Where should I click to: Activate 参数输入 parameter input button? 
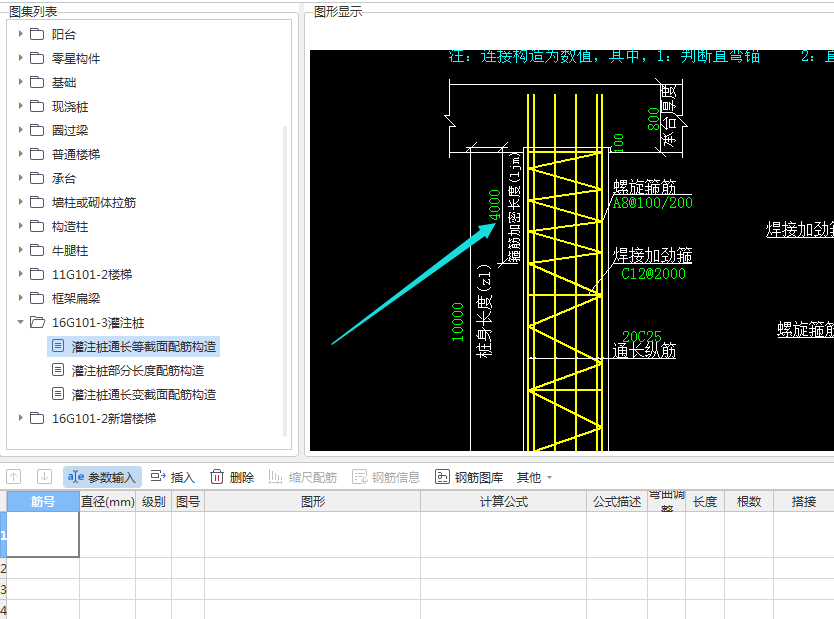pos(102,478)
